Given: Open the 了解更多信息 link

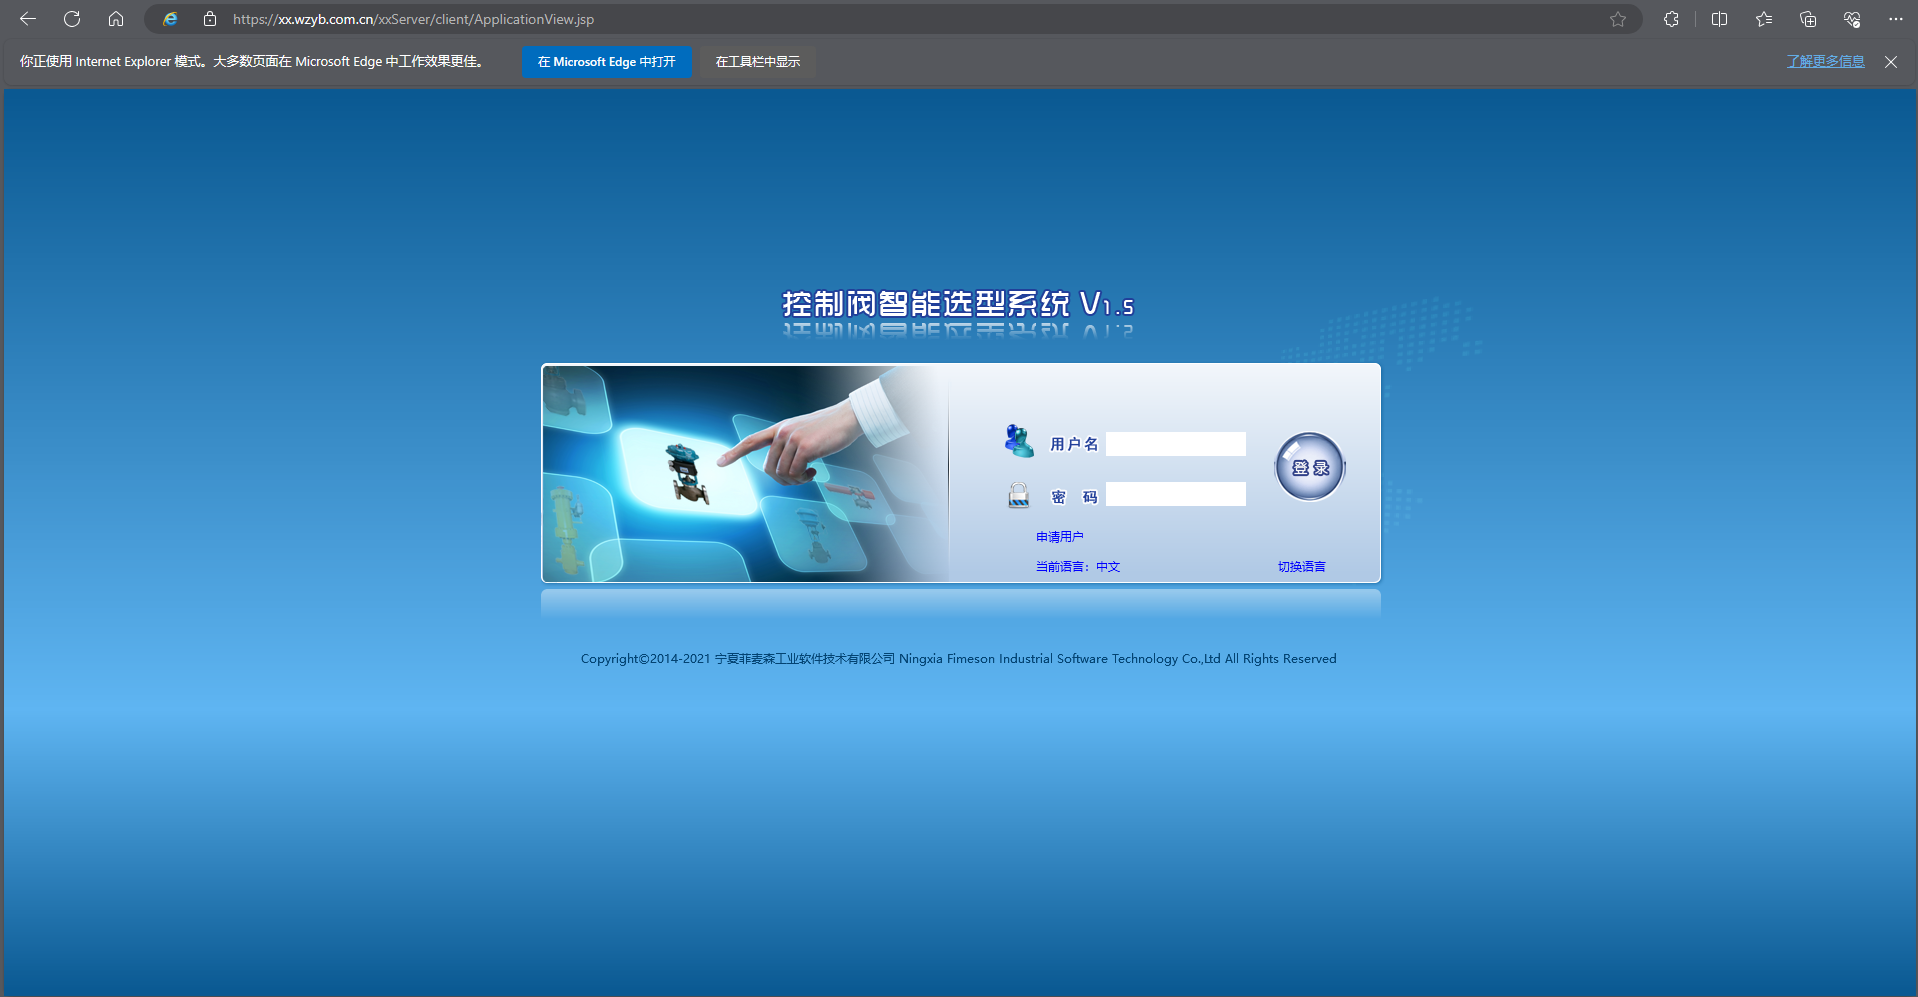Looking at the screenshot, I should [1825, 62].
